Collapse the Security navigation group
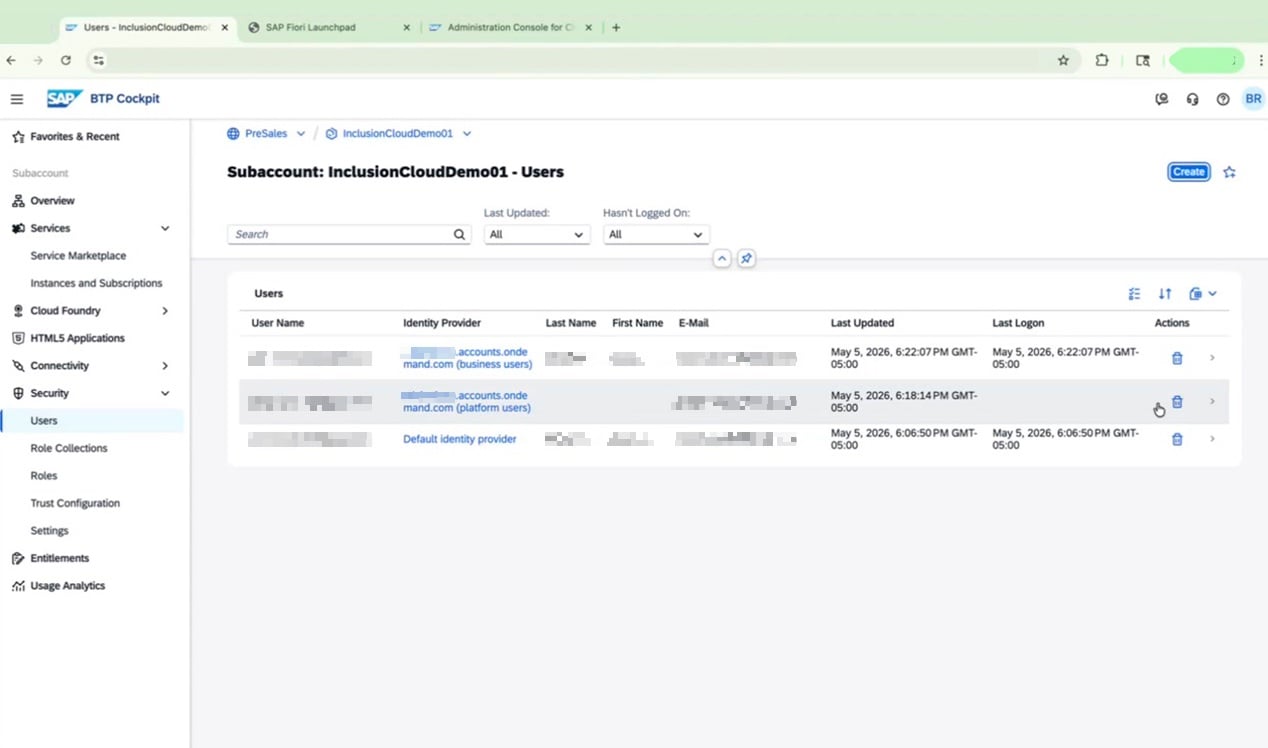 coord(165,394)
